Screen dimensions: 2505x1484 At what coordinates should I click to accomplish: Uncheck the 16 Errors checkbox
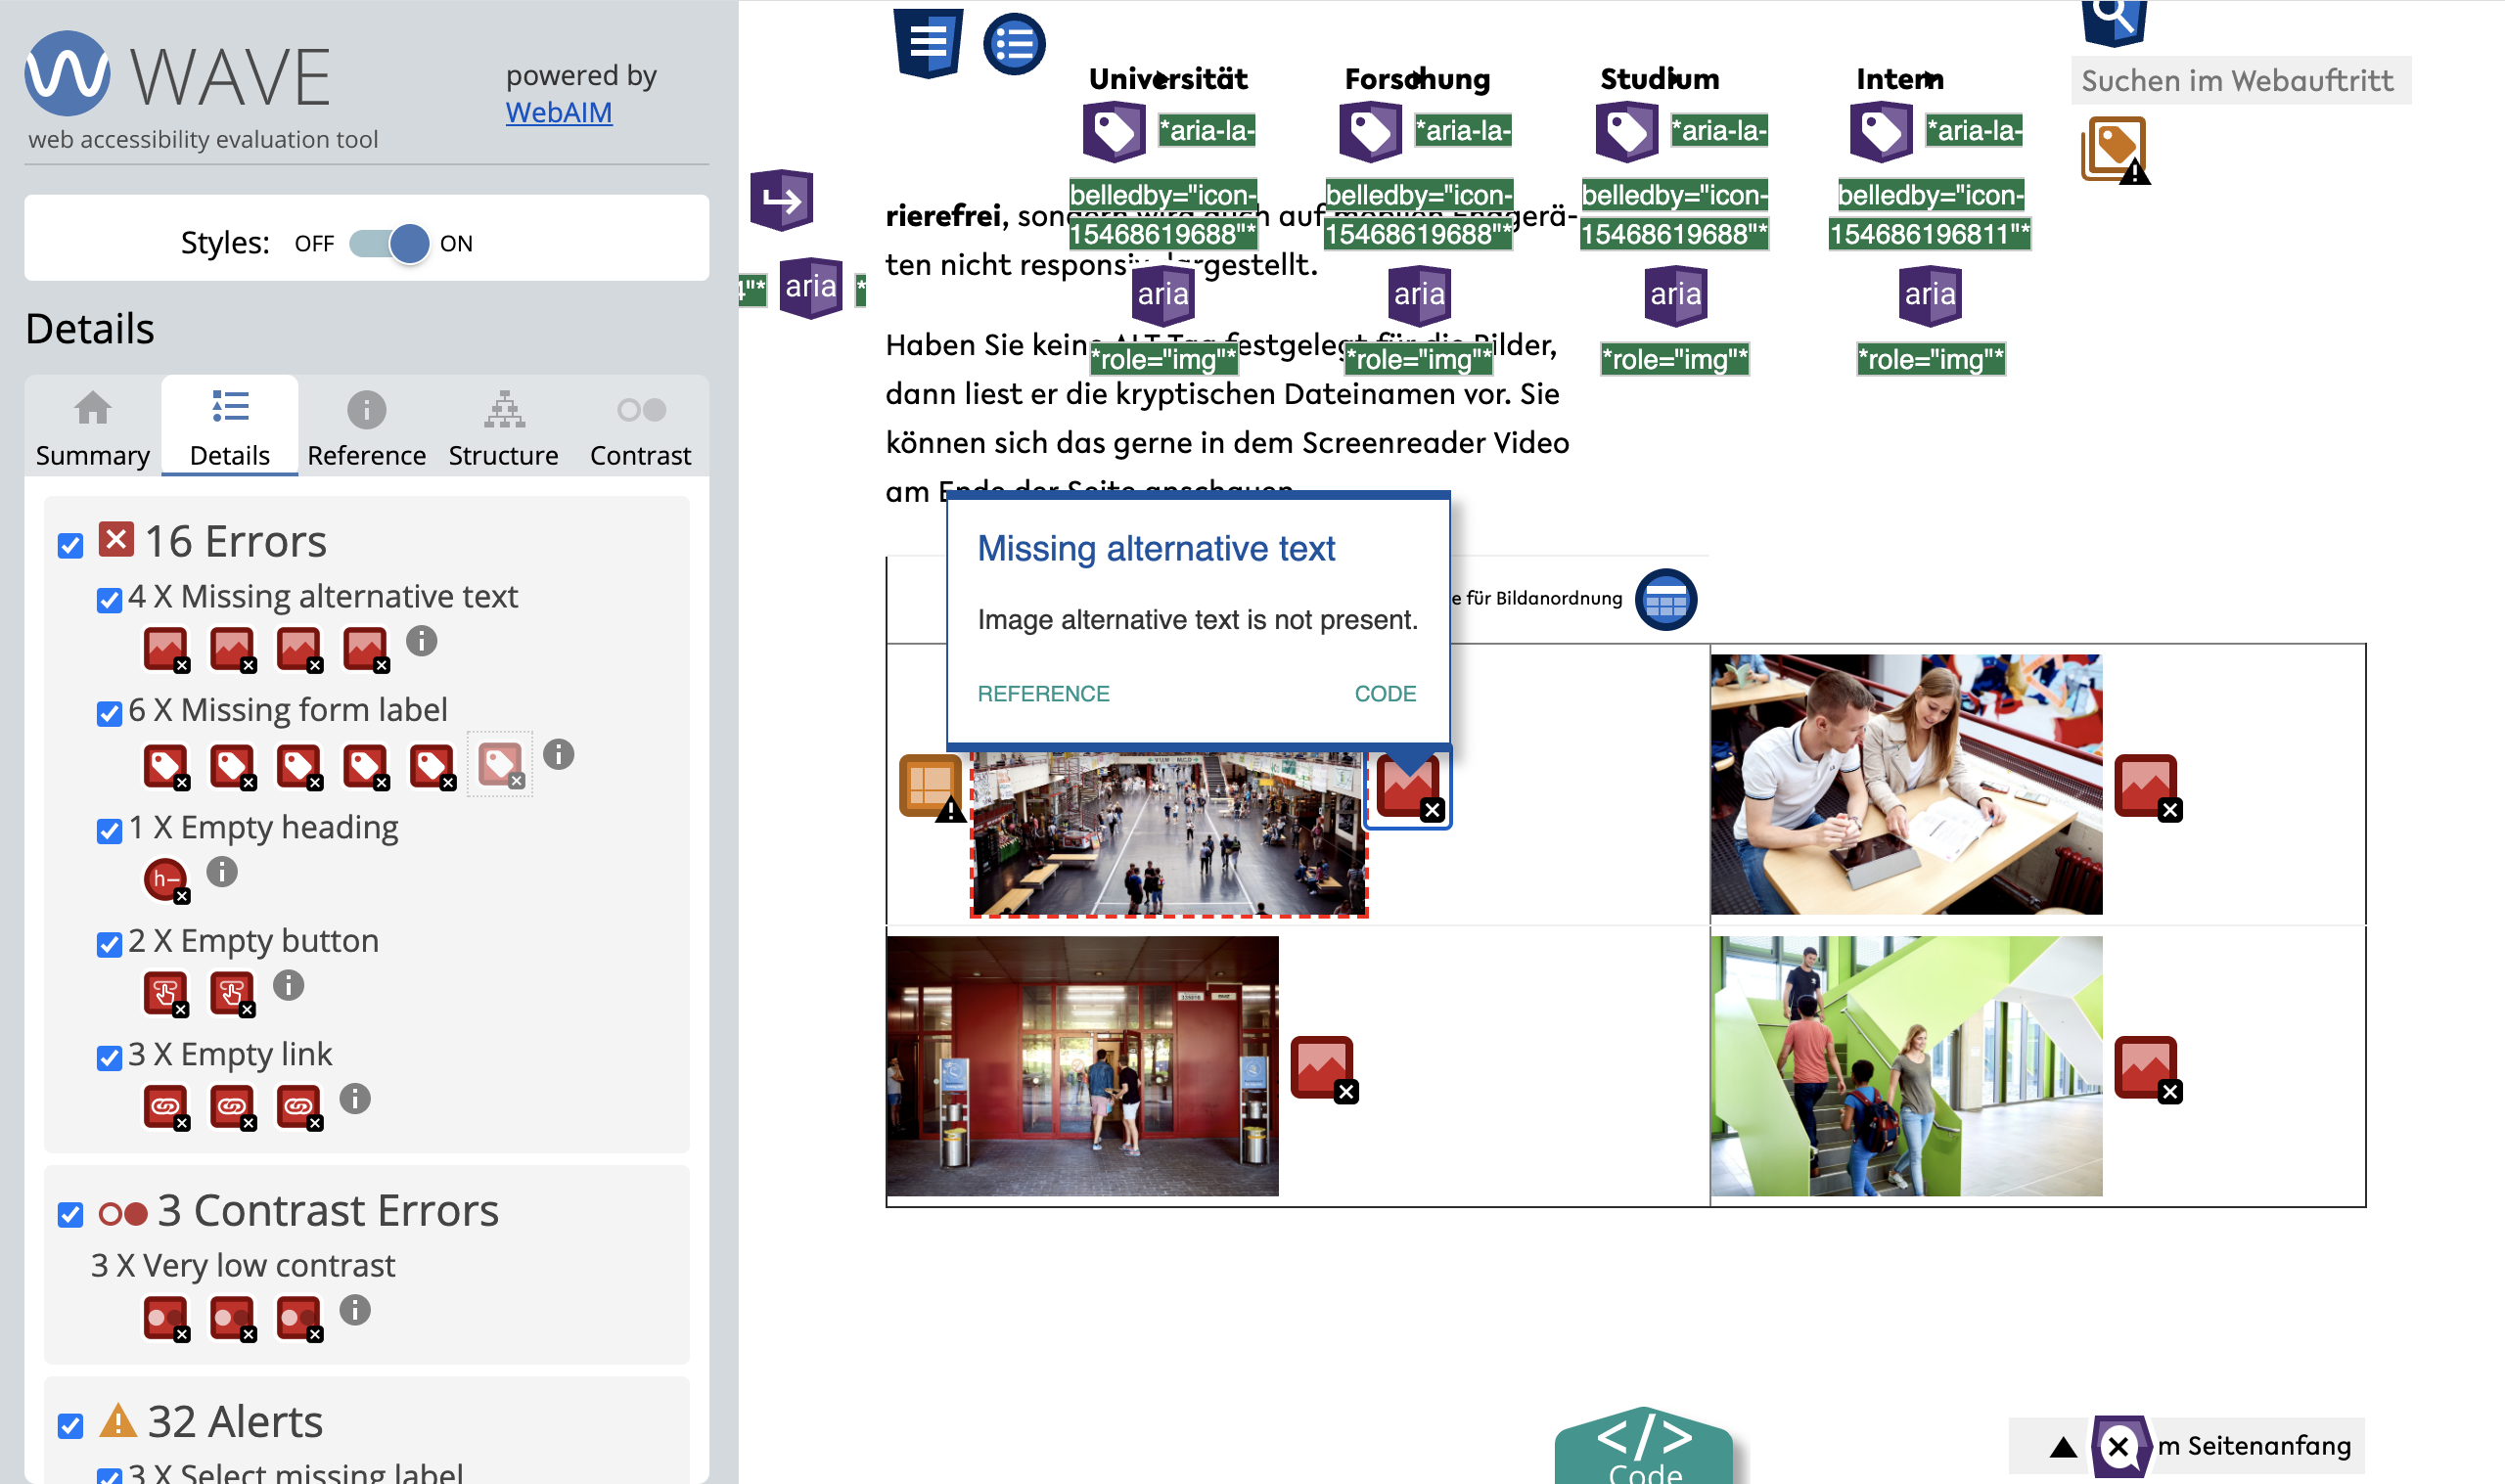click(x=70, y=546)
